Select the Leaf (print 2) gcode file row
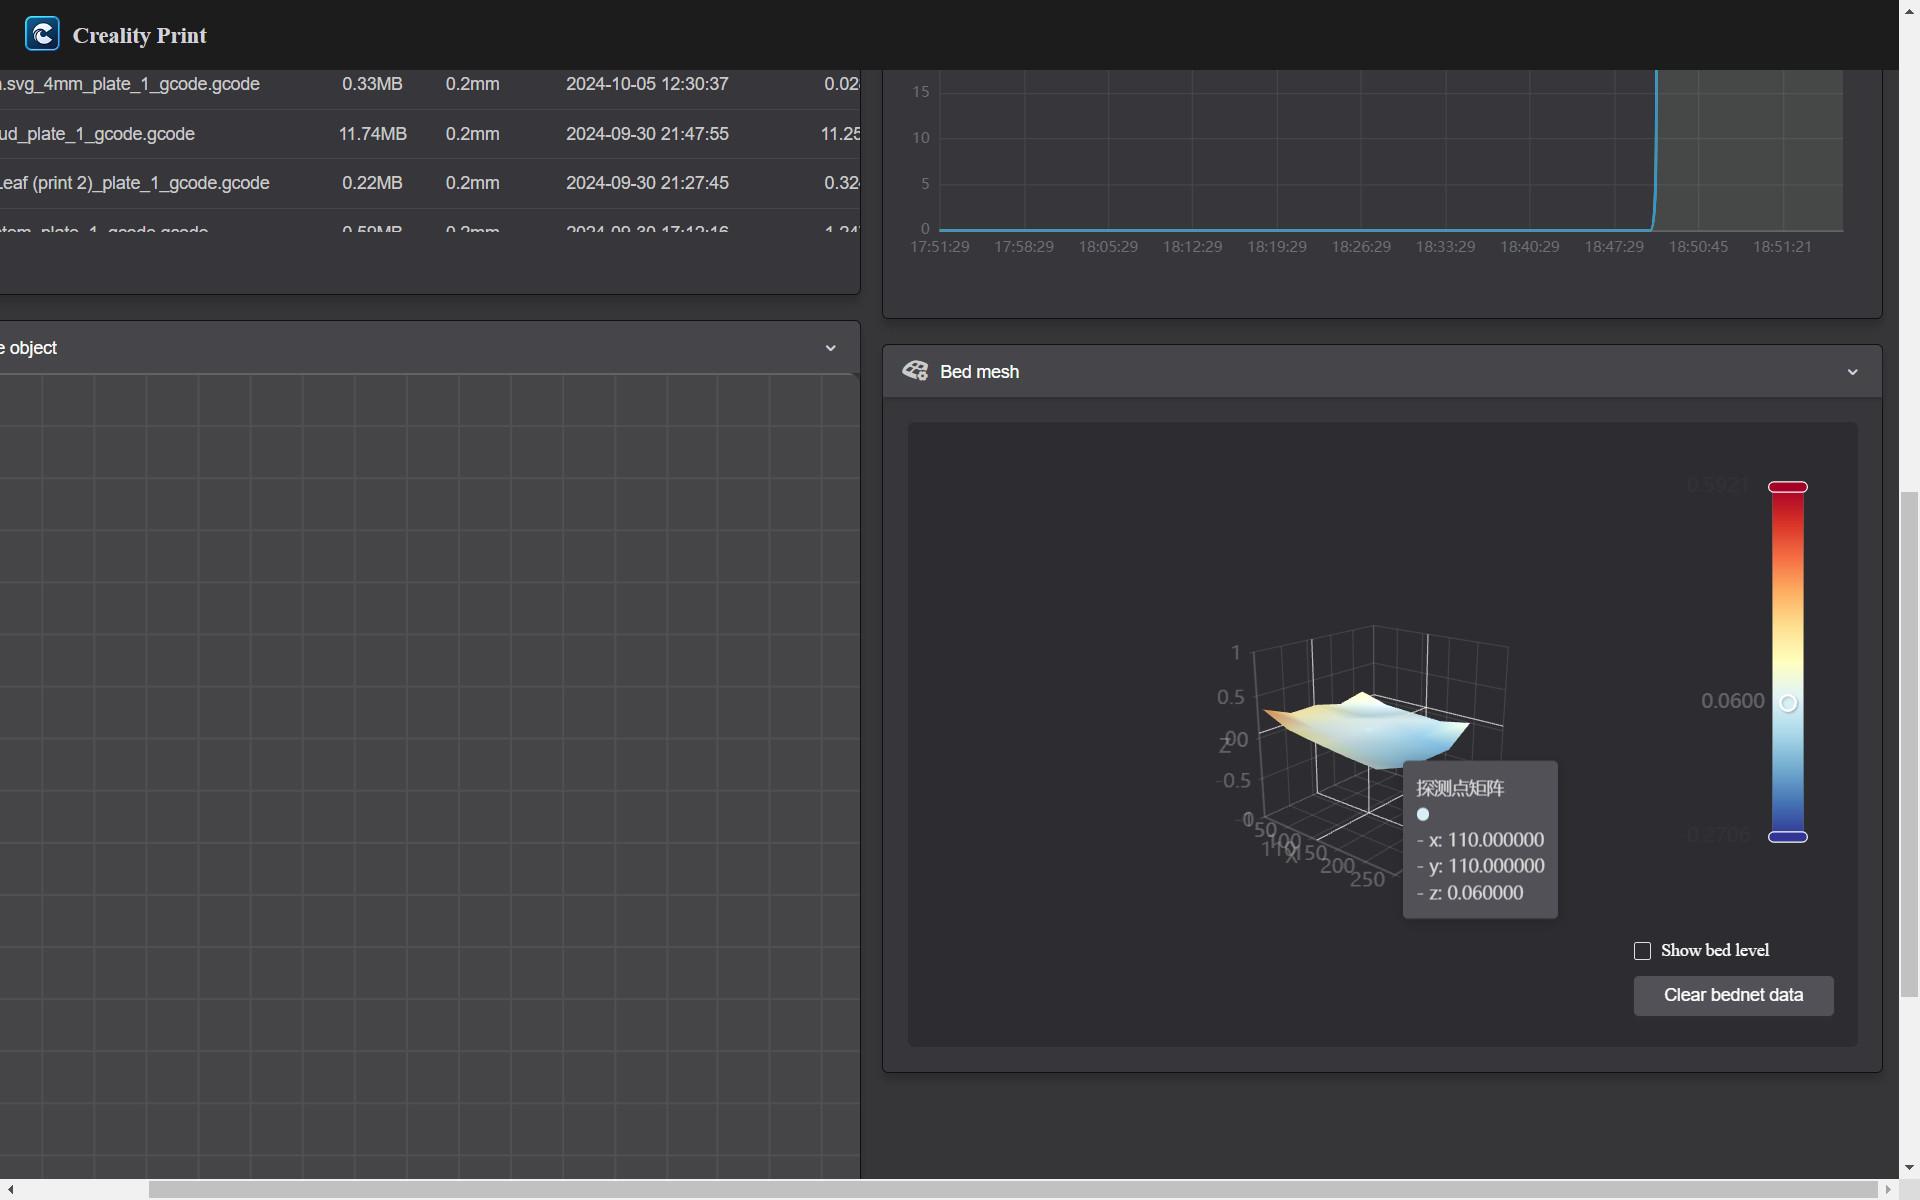This screenshot has height=1200, width=1920. coord(430,183)
